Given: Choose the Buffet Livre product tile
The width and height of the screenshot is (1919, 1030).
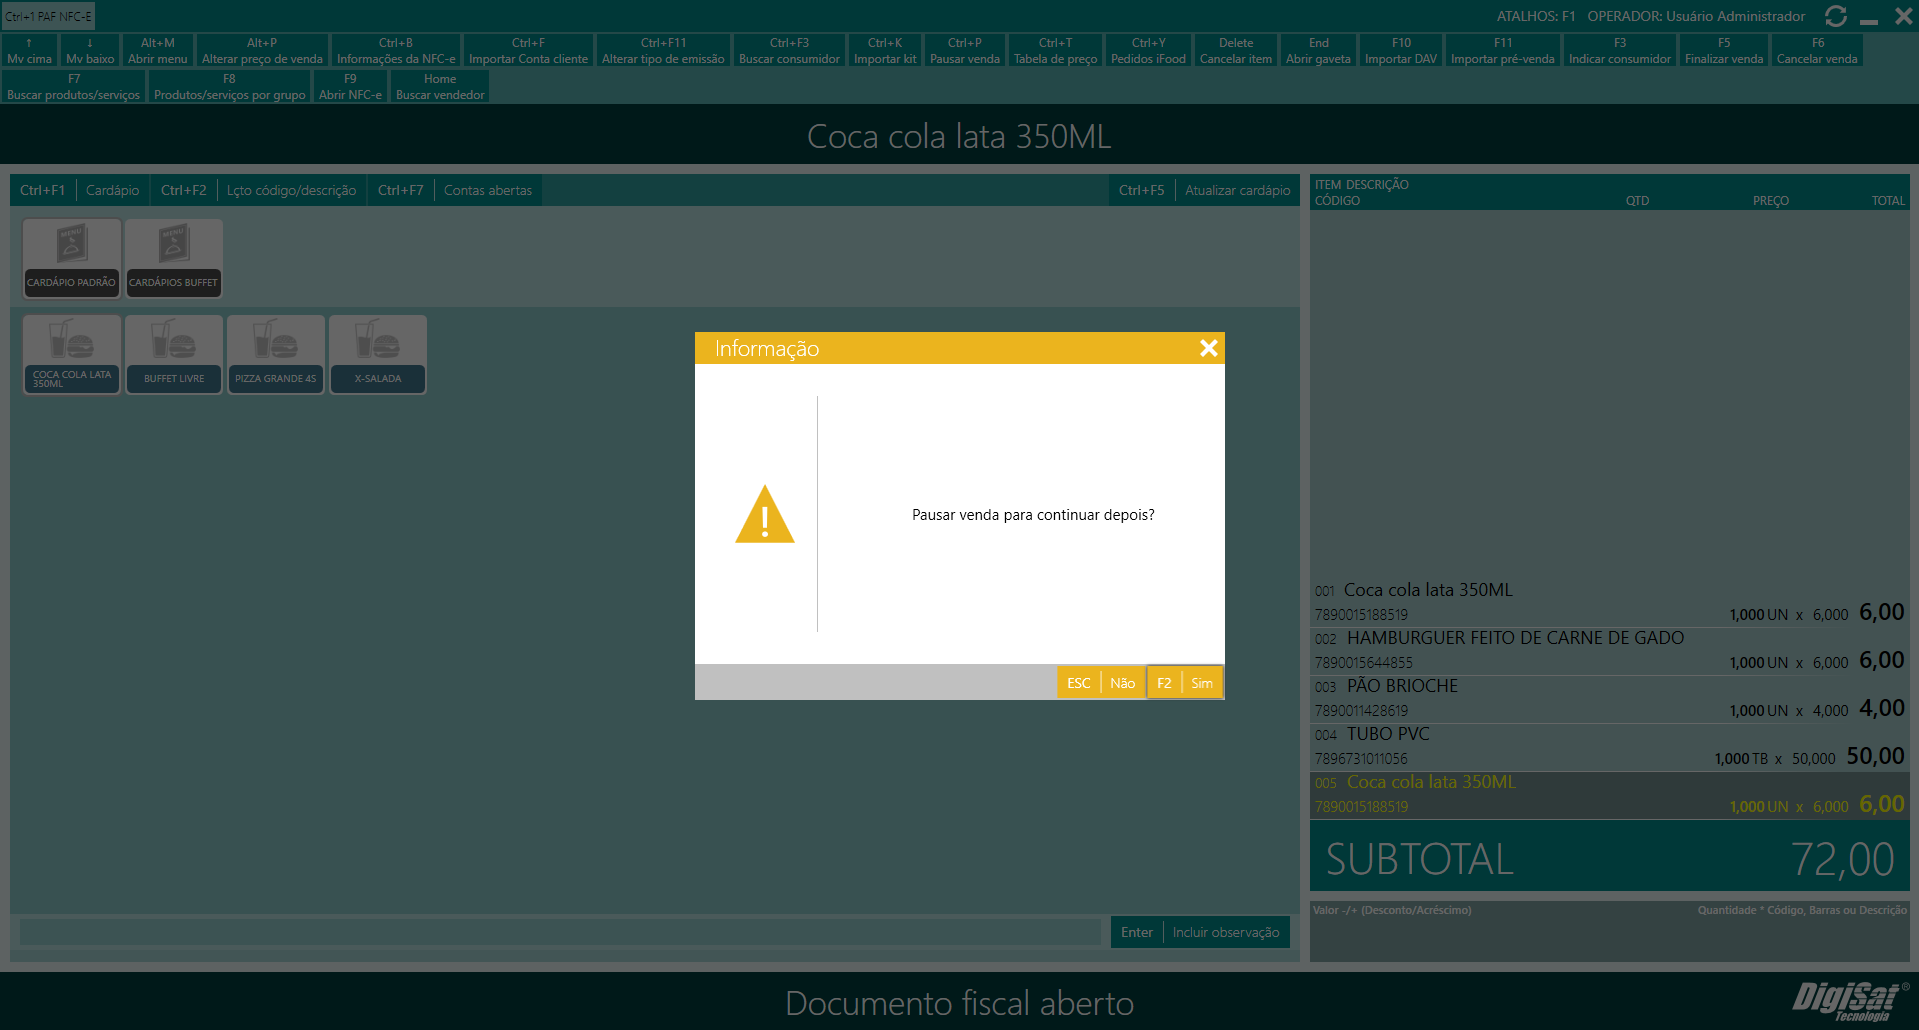Looking at the screenshot, I should pos(174,355).
